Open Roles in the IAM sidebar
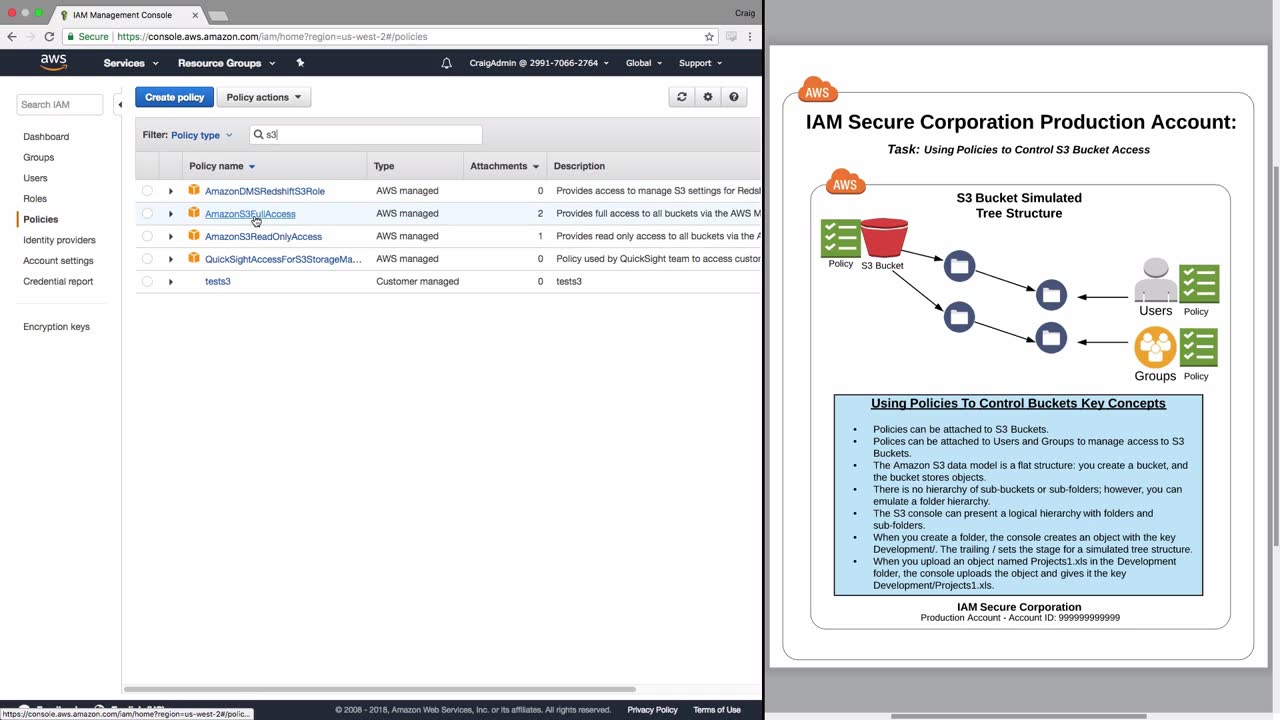 coord(35,199)
